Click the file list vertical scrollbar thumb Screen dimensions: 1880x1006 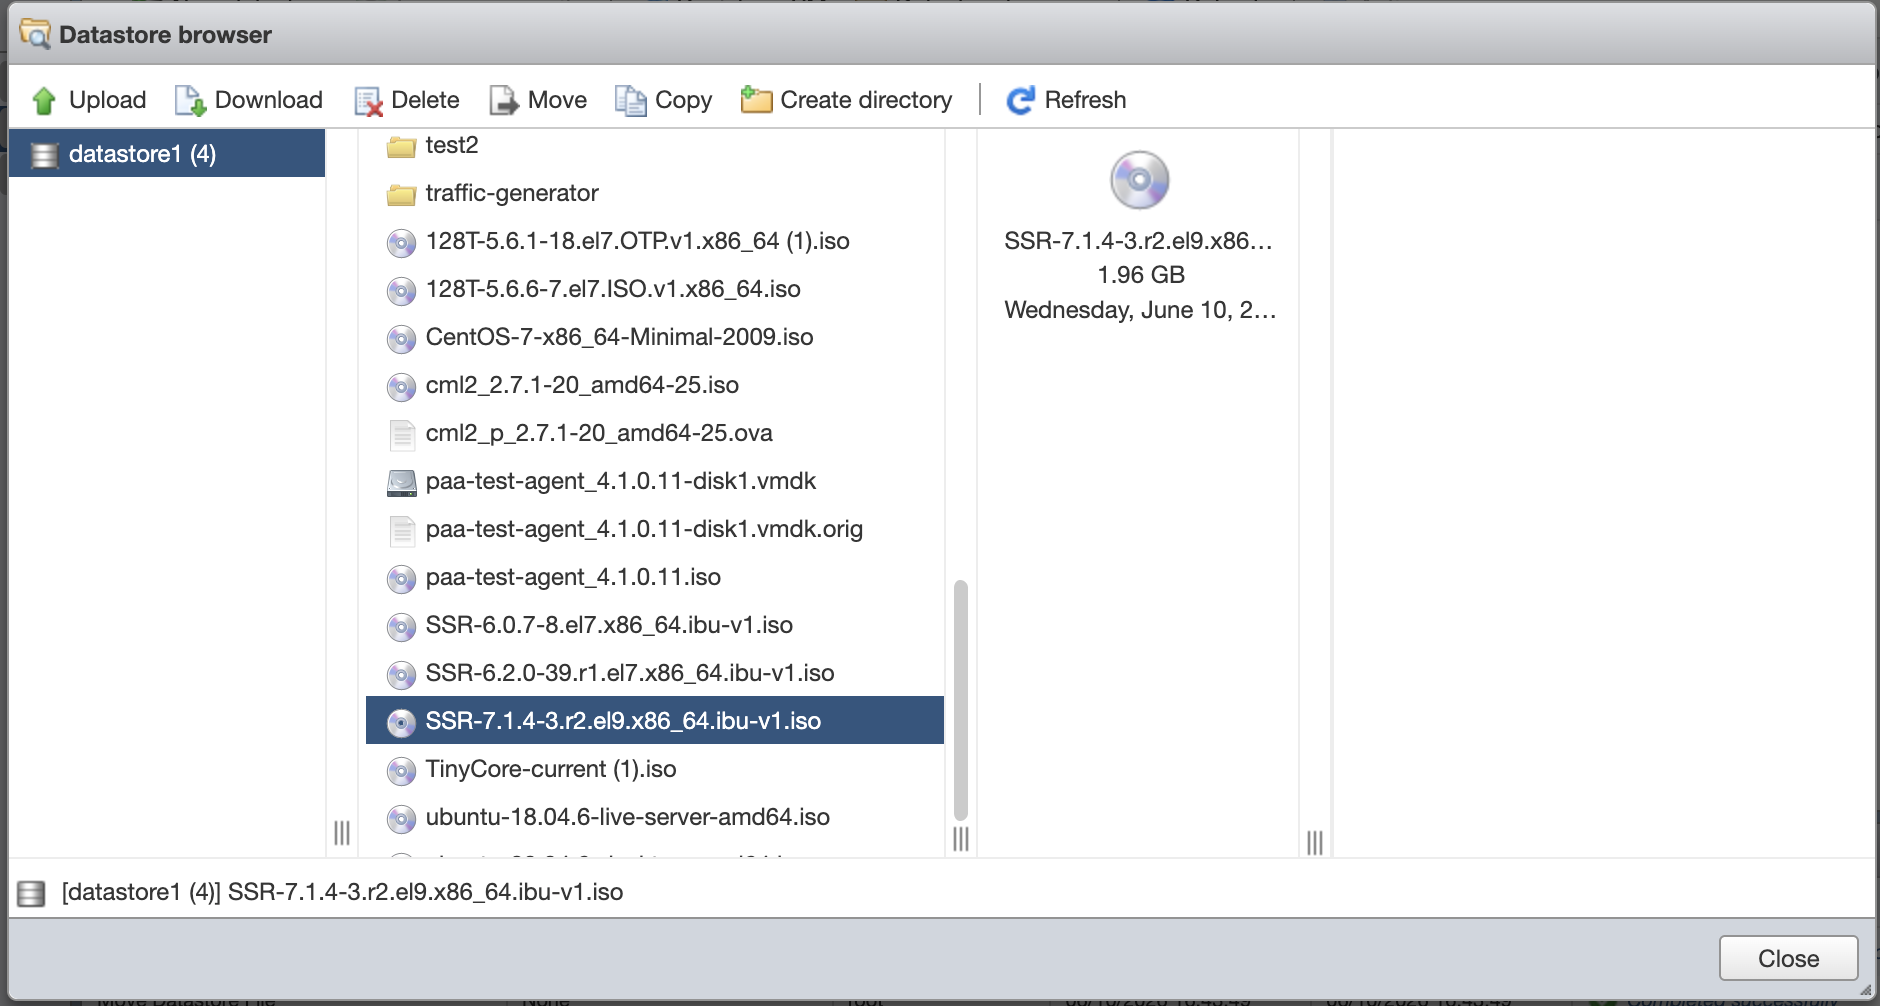pyautogui.click(x=960, y=700)
